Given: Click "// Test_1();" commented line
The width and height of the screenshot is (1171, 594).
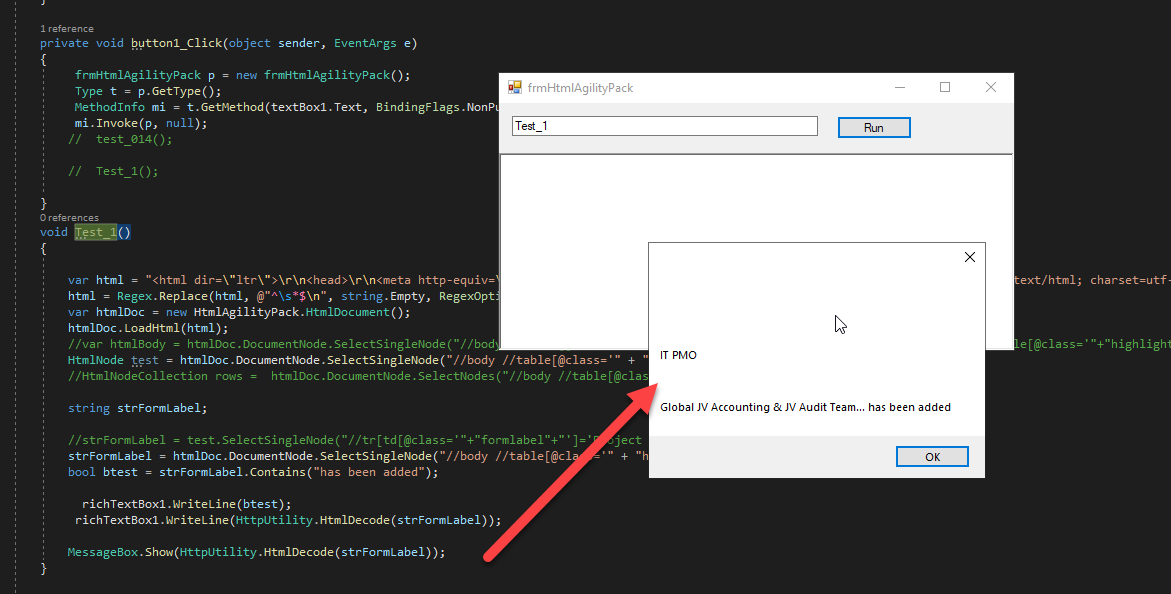Looking at the screenshot, I should click(114, 171).
